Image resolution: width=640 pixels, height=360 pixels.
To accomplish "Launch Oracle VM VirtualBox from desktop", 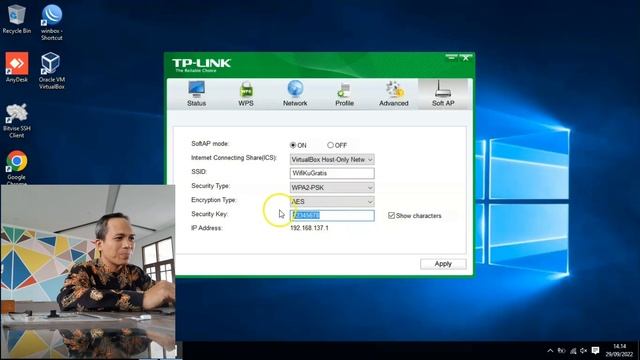I will 51,71.
